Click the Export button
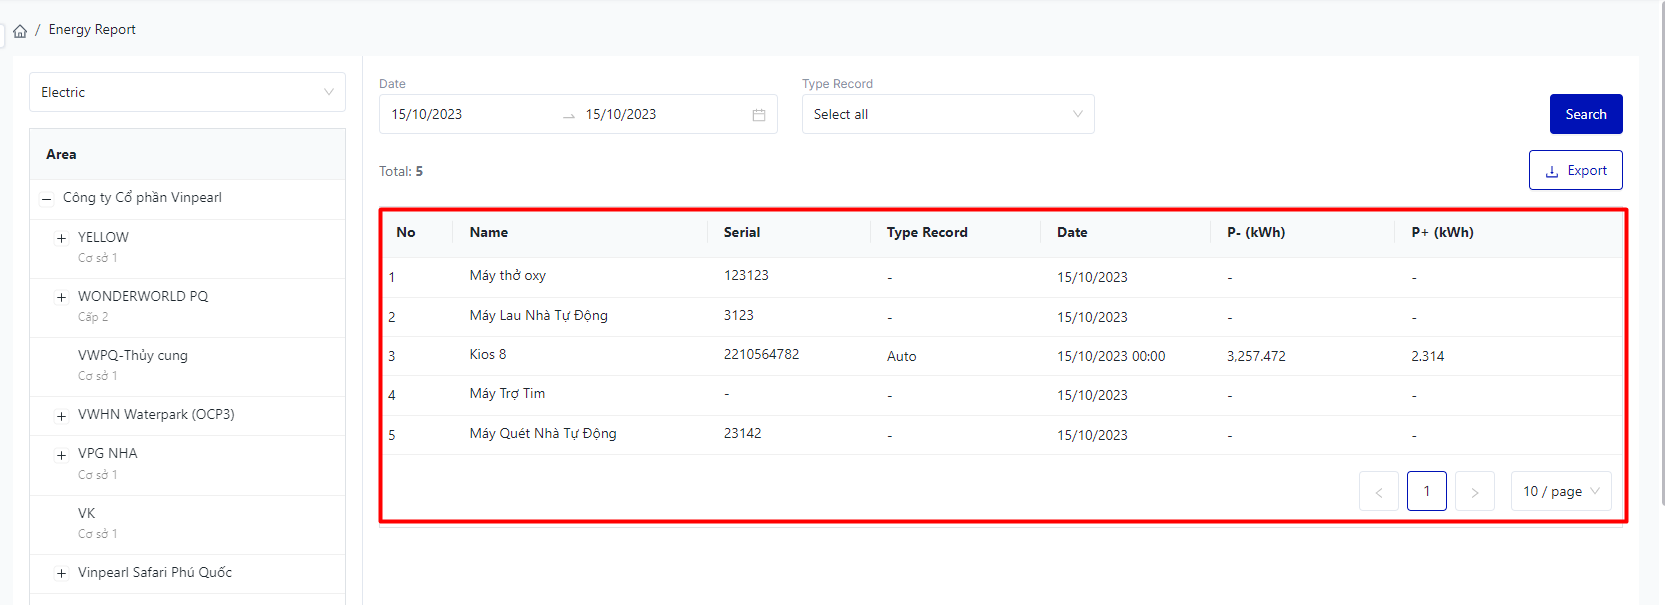The width and height of the screenshot is (1665, 605). point(1575,171)
